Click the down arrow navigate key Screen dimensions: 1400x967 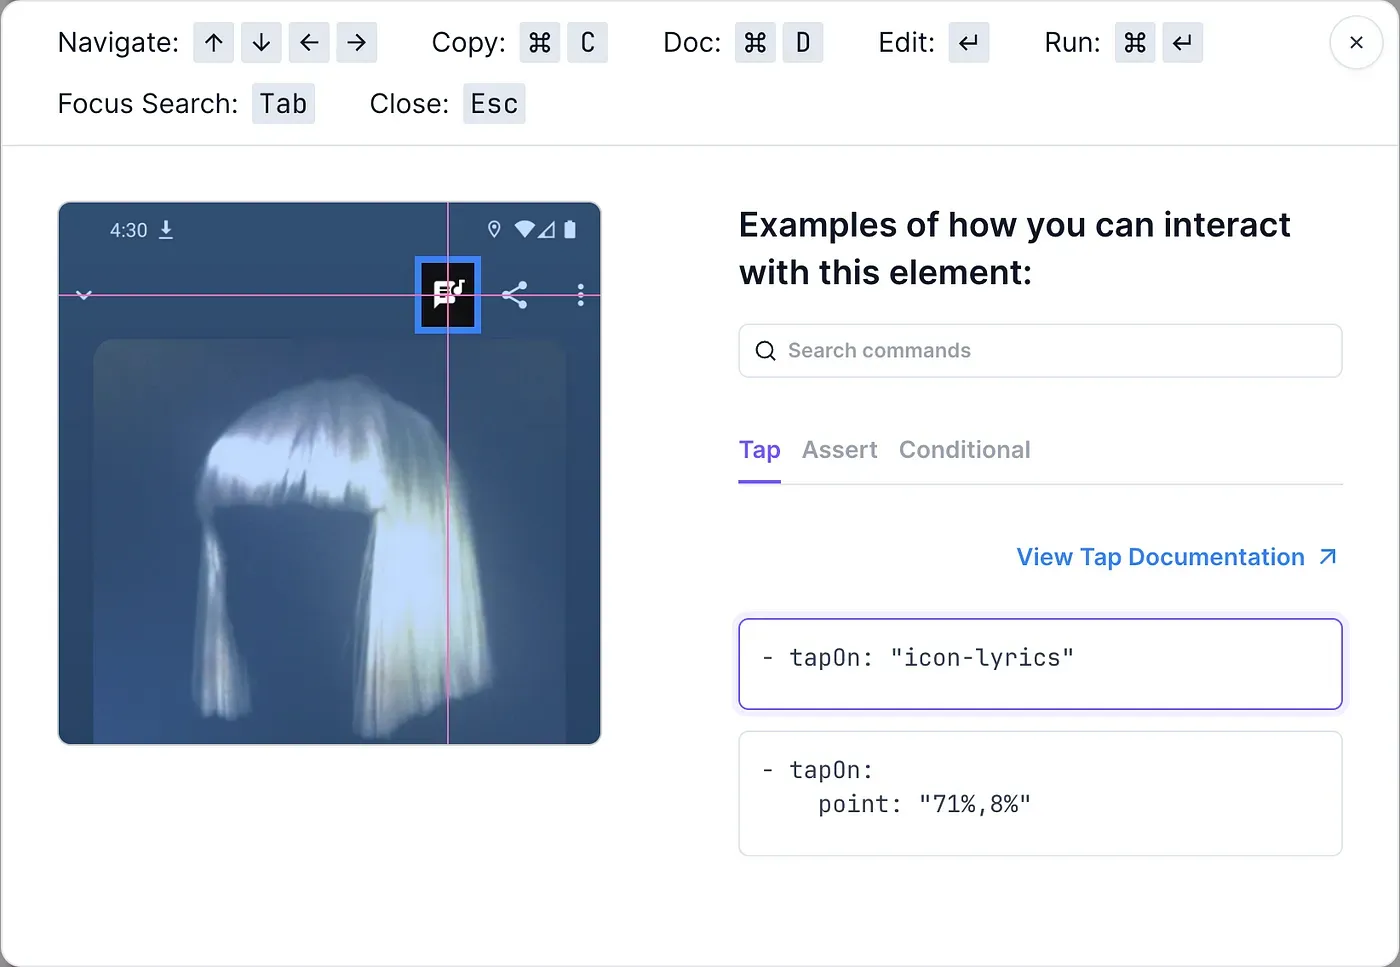261,43
